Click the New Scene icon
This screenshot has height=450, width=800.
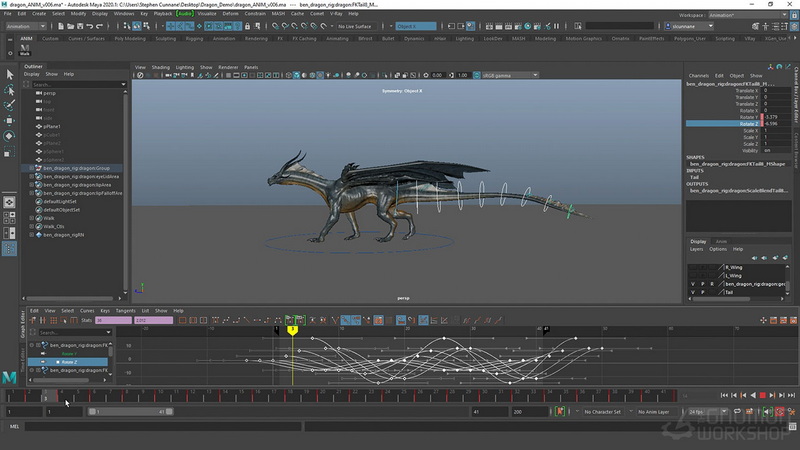click(61, 26)
